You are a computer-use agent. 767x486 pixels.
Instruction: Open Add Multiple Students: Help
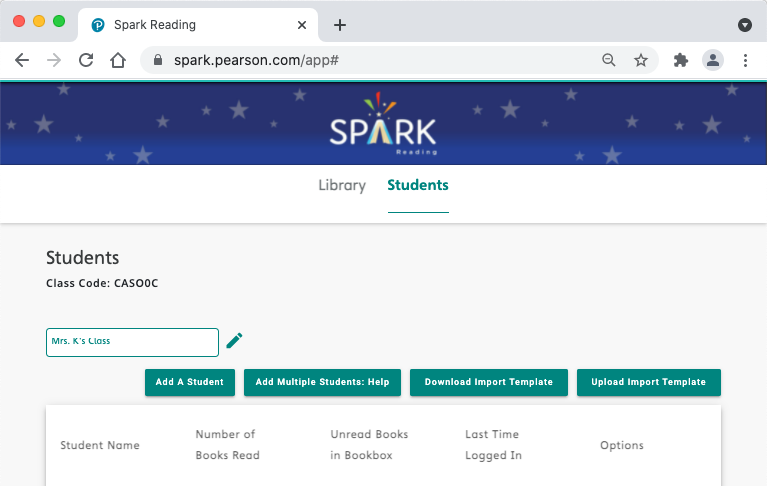[x=322, y=382]
